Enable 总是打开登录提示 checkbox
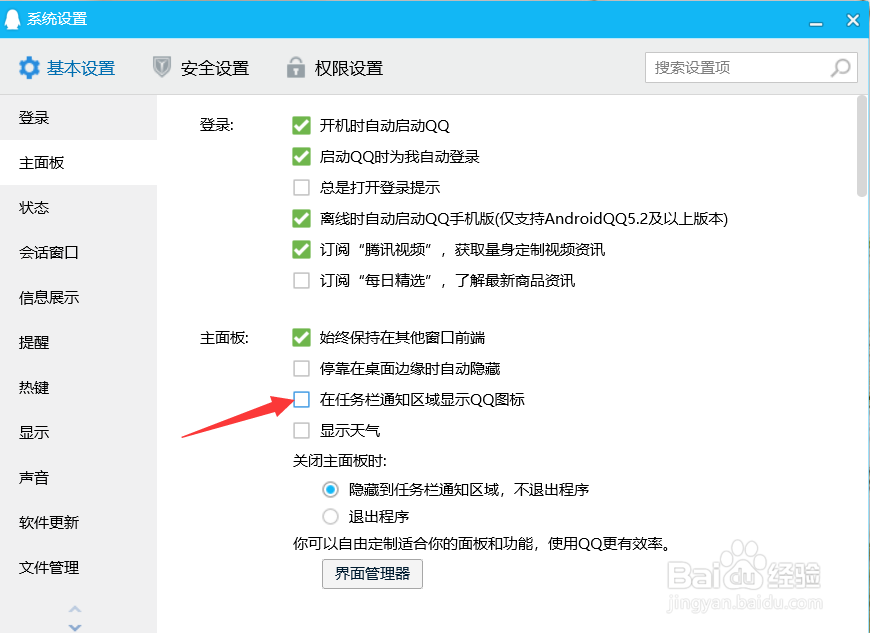This screenshot has height=633, width=870. tap(301, 188)
